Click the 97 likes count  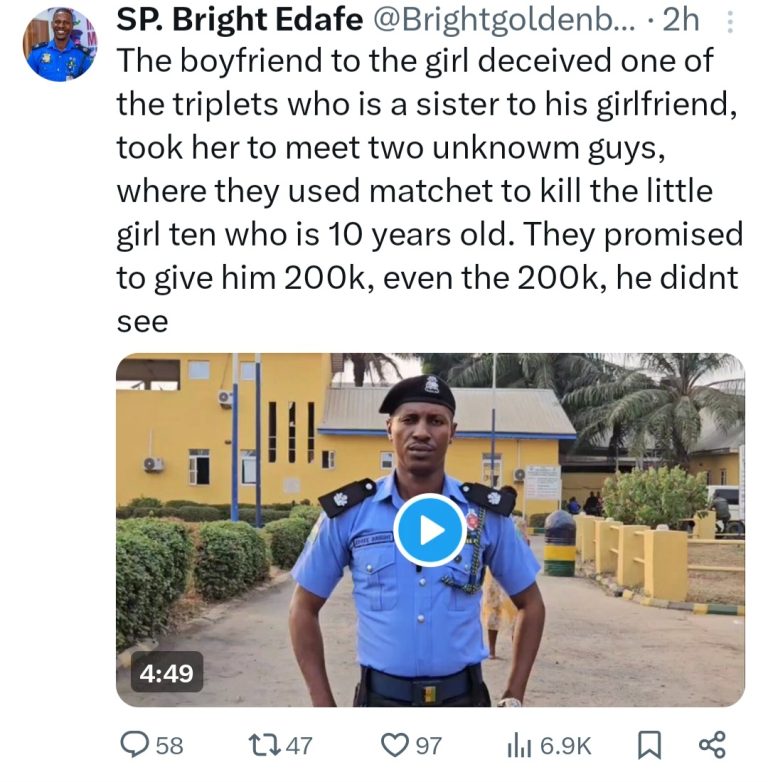428,745
